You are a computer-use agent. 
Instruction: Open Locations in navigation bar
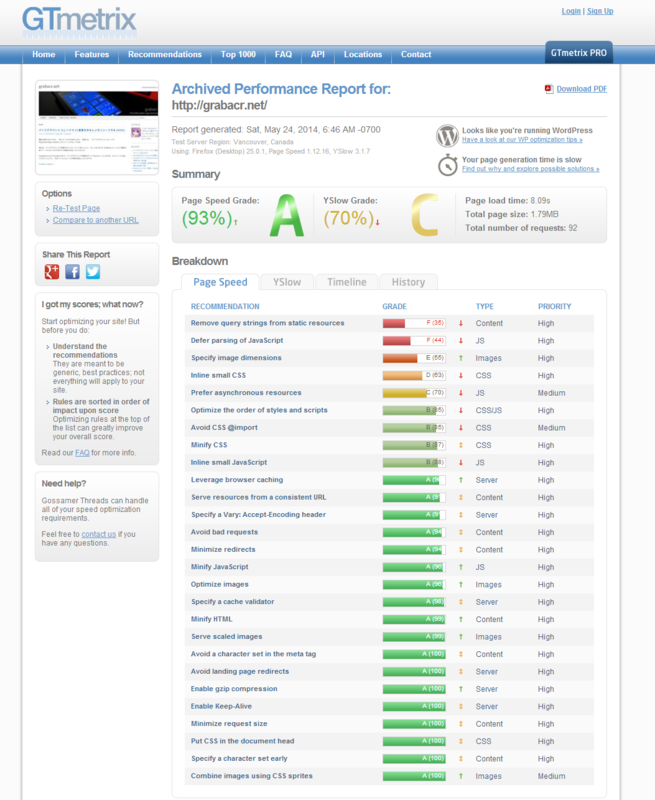click(363, 55)
